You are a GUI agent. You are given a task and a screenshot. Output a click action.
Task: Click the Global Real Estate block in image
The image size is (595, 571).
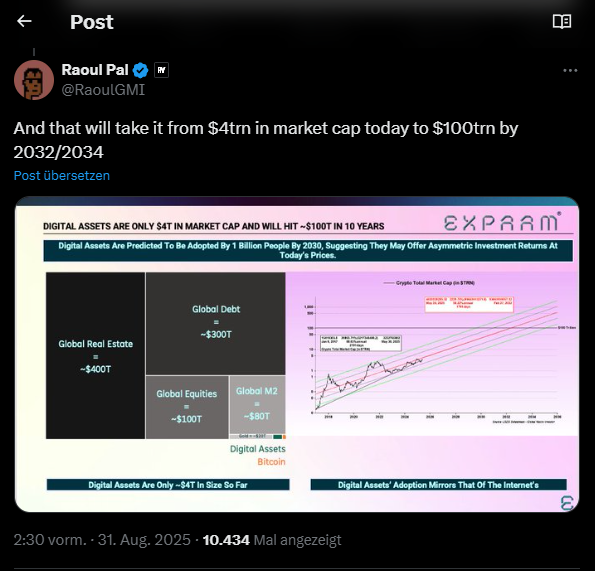[96, 355]
